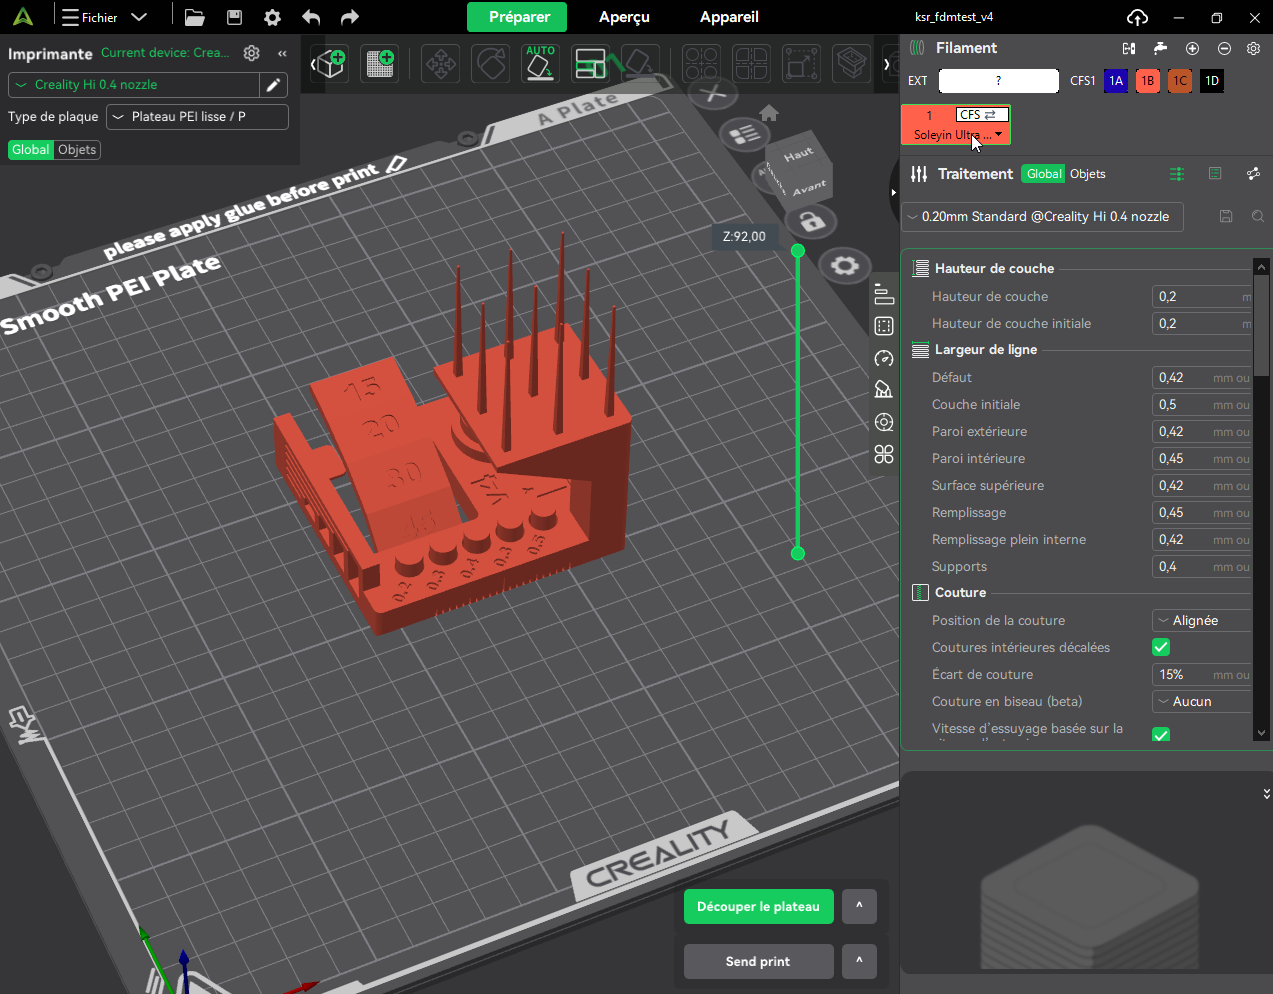Edit the Creality Hi printer preset
The width and height of the screenshot is (1273, 994).
[273, 85]
